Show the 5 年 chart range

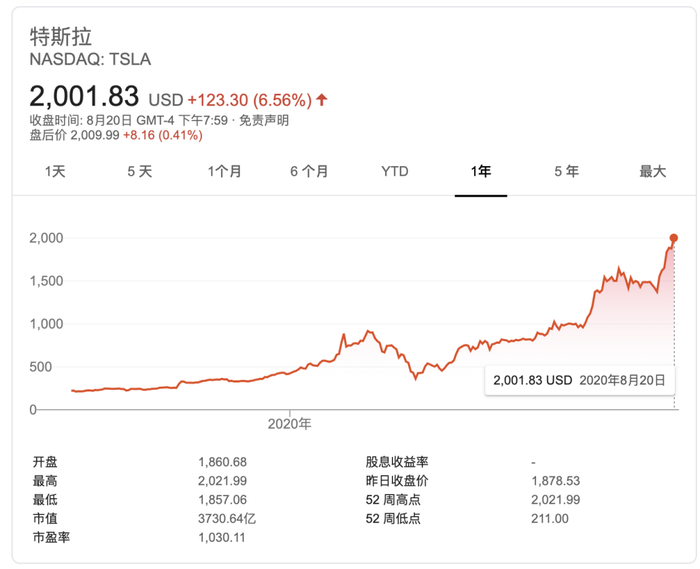(567, 171)
